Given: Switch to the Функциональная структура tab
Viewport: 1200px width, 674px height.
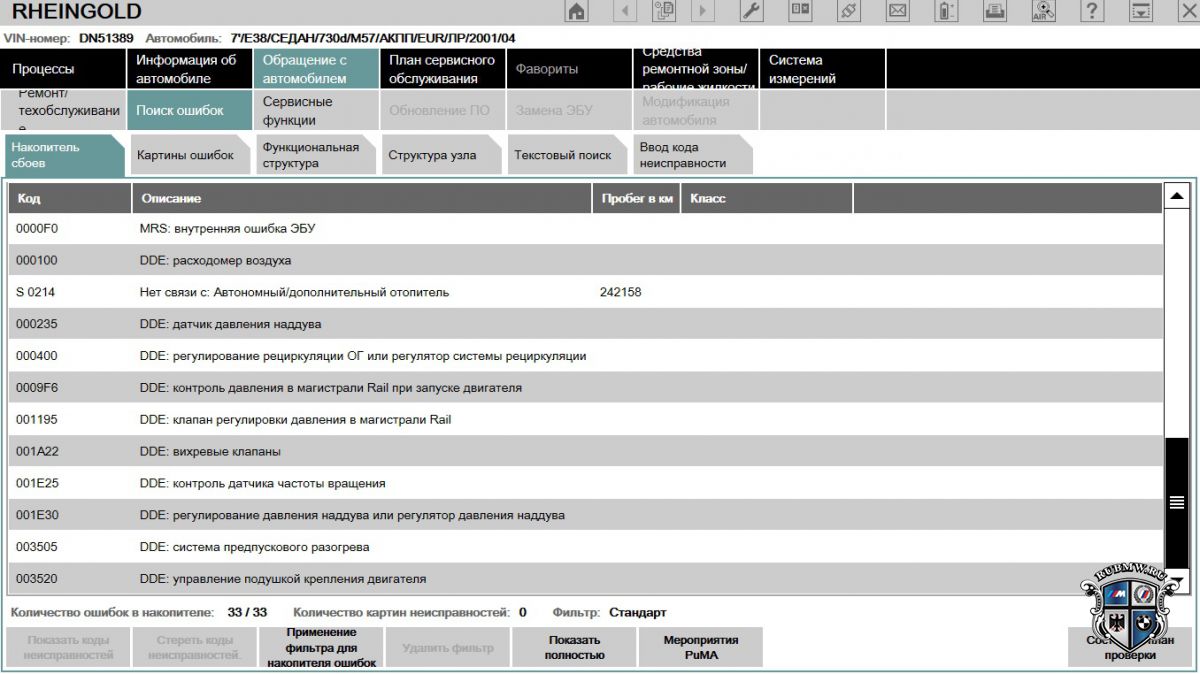Looking at the screenshot, I should tap(315, 155).
